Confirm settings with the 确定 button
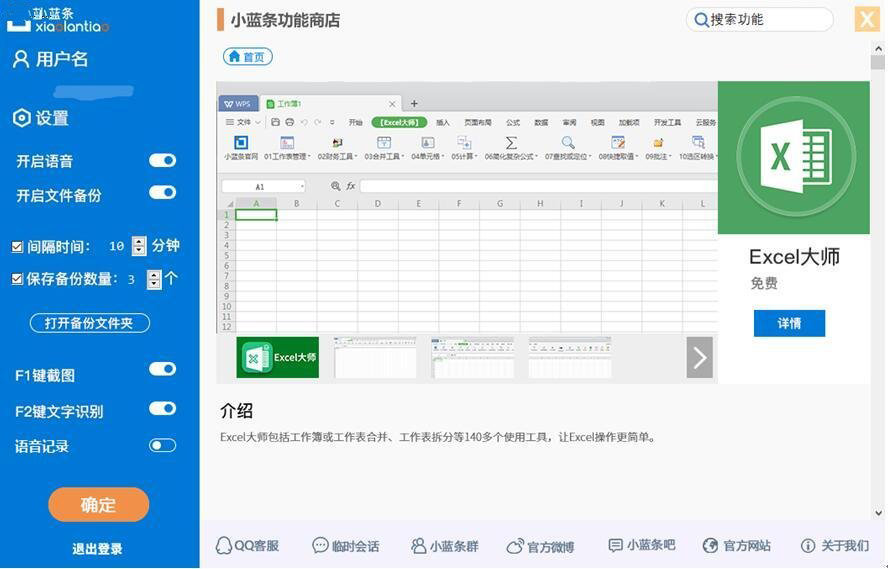Image resolution: width=888 pixels, height=569 pixels. (x=99, y=504)
